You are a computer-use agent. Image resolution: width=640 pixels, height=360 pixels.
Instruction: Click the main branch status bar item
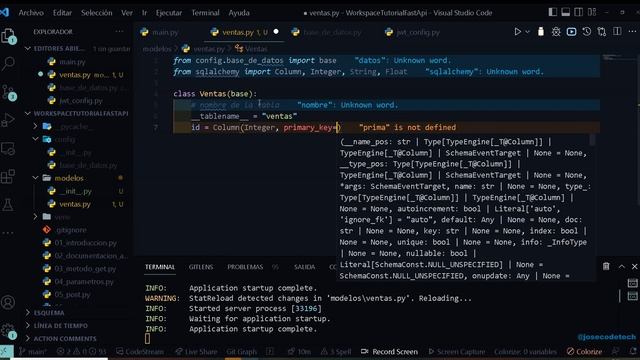[33, 351]
